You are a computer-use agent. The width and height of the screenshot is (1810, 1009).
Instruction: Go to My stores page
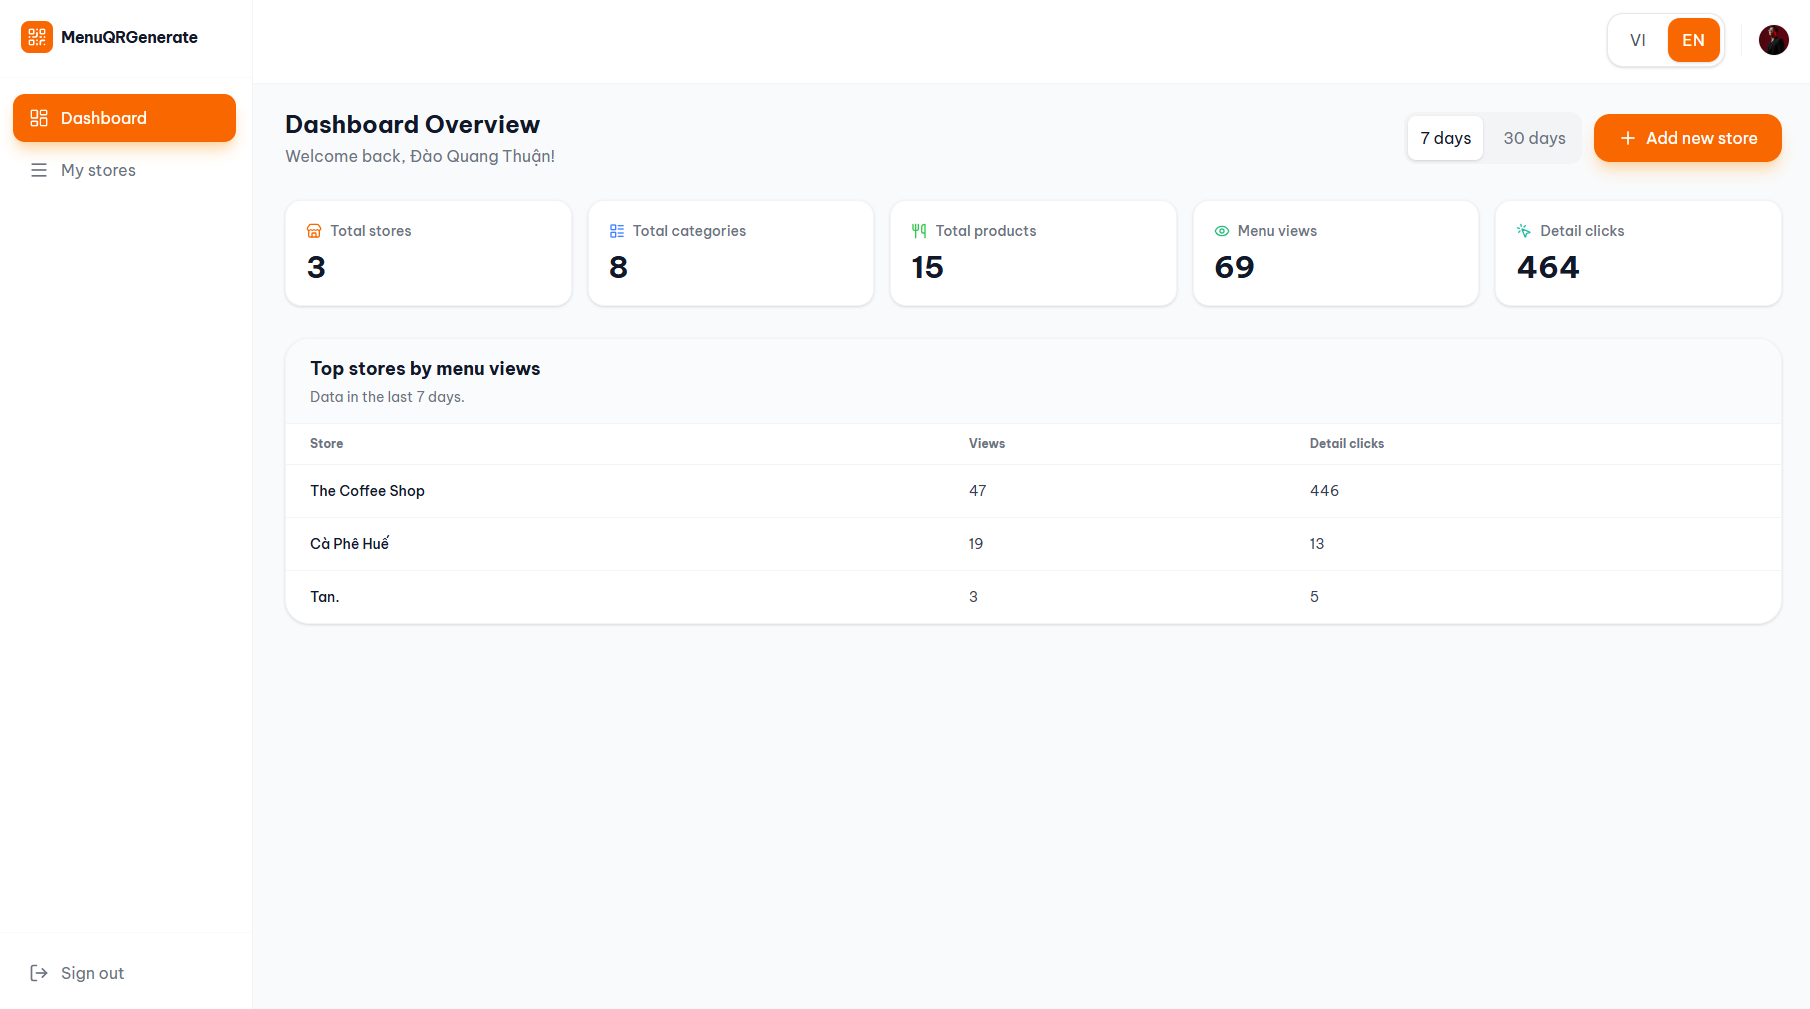124,170
